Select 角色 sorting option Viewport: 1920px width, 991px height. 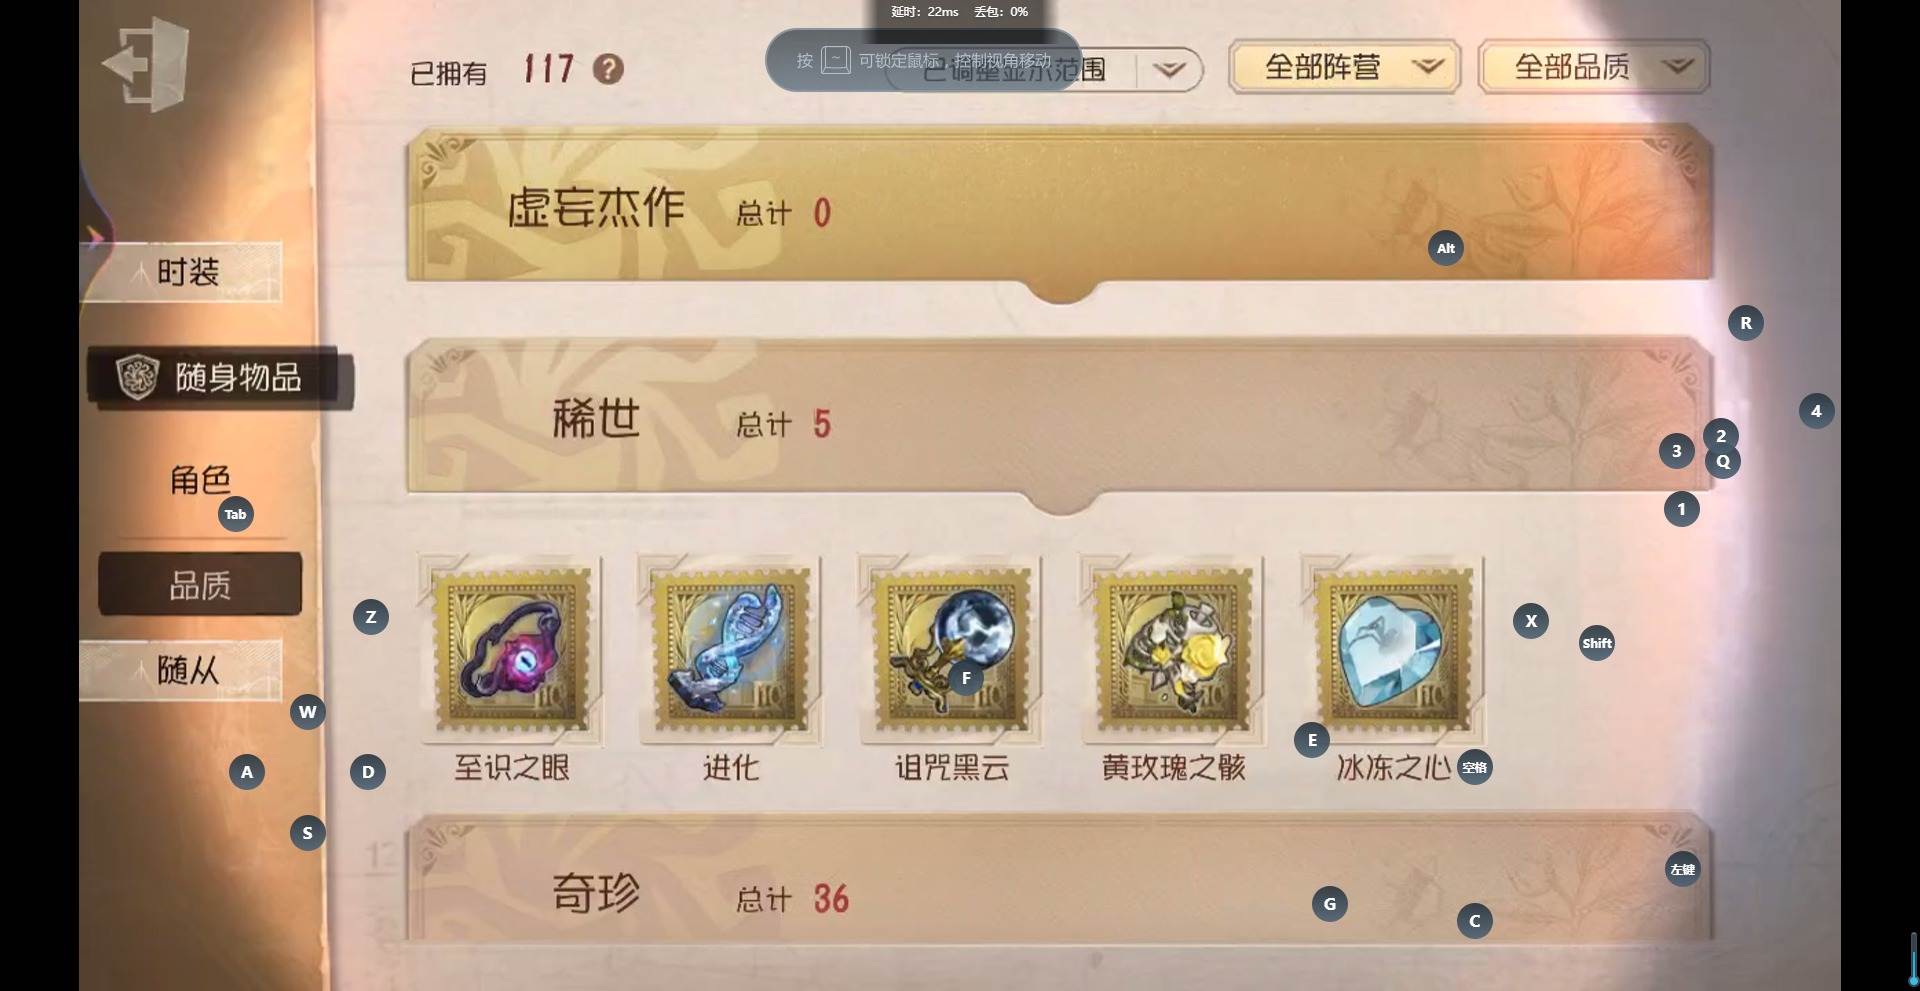click(200, 480)
